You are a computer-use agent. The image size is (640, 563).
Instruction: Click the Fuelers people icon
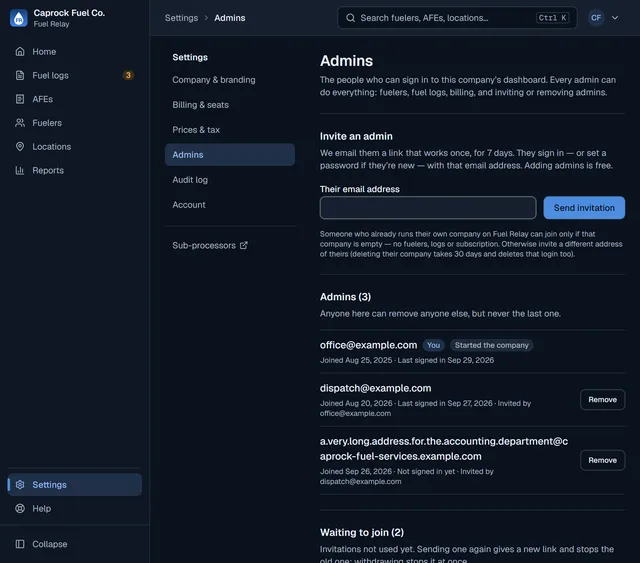20,122
